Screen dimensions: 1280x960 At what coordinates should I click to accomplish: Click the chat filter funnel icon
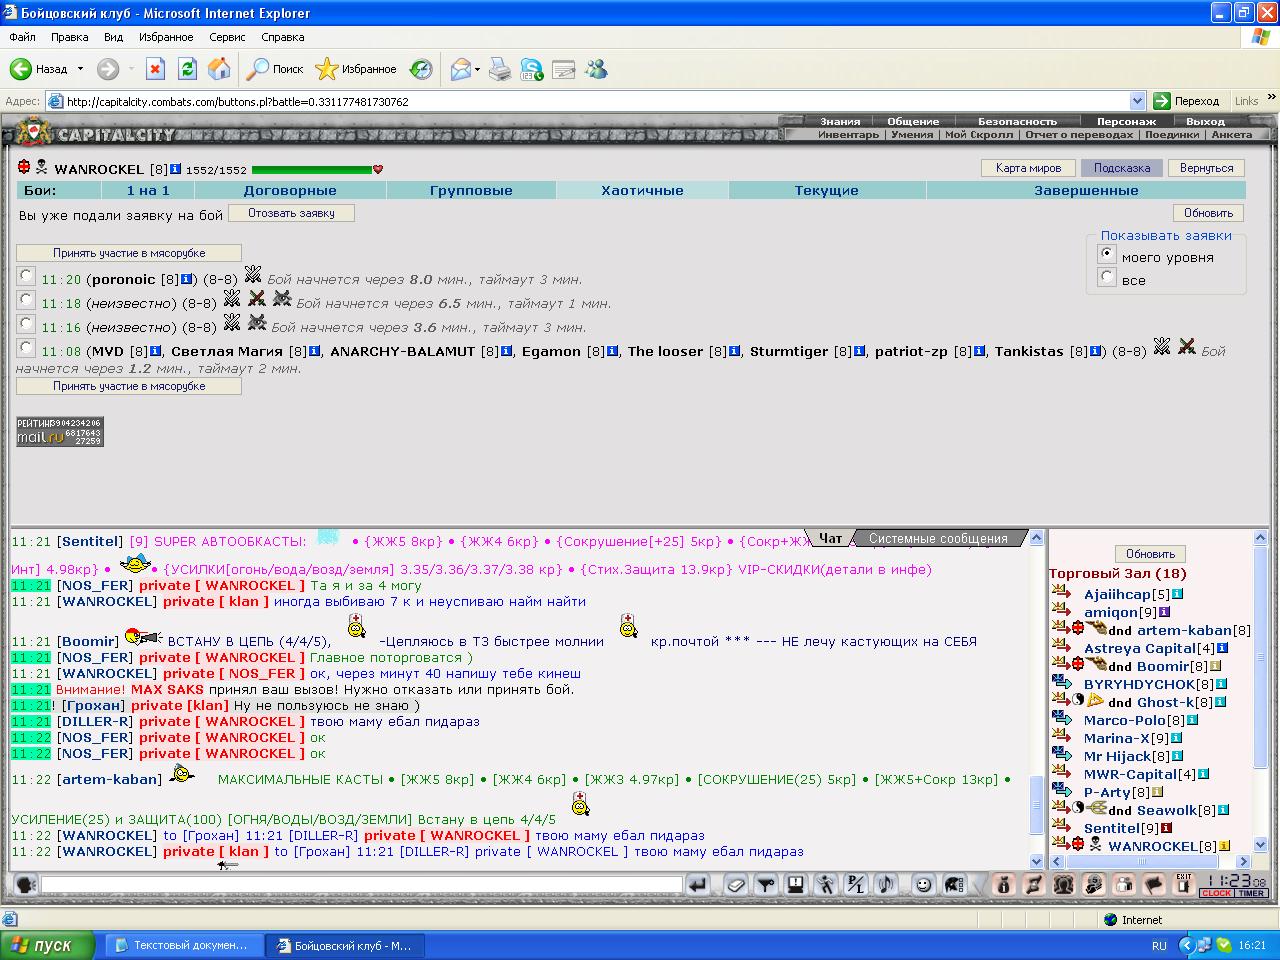pyautogui.click(x=765, y=884)
